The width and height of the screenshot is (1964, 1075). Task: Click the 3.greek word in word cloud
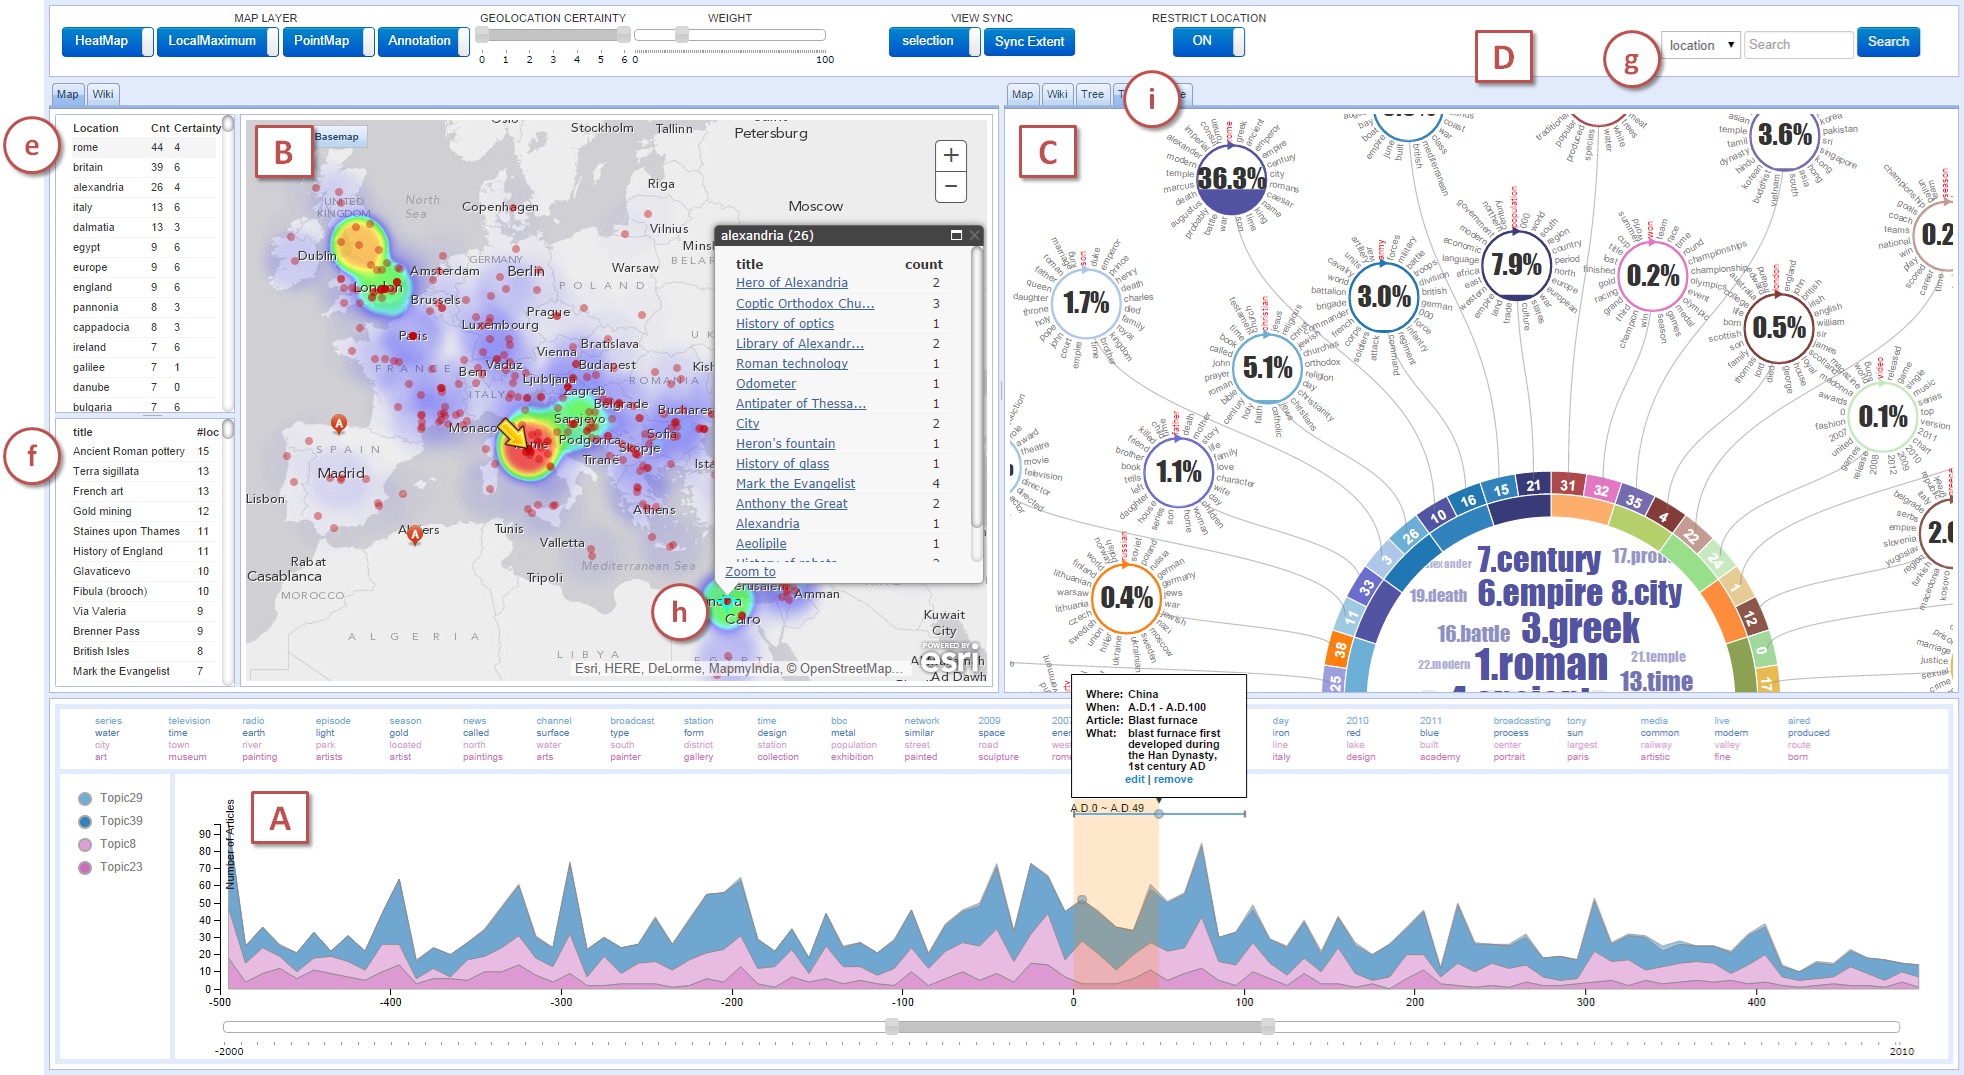pyautogui.click(x=1580, y=628)
